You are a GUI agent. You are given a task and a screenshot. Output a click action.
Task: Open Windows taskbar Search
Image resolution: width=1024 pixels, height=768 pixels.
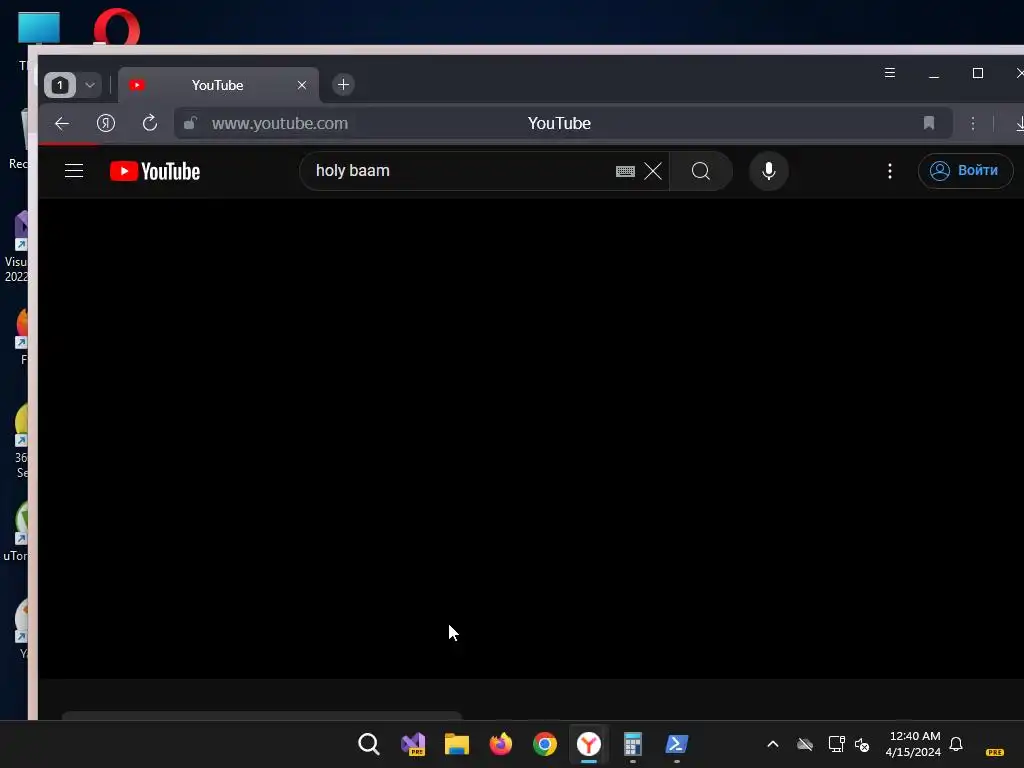(x=369, y=744)
